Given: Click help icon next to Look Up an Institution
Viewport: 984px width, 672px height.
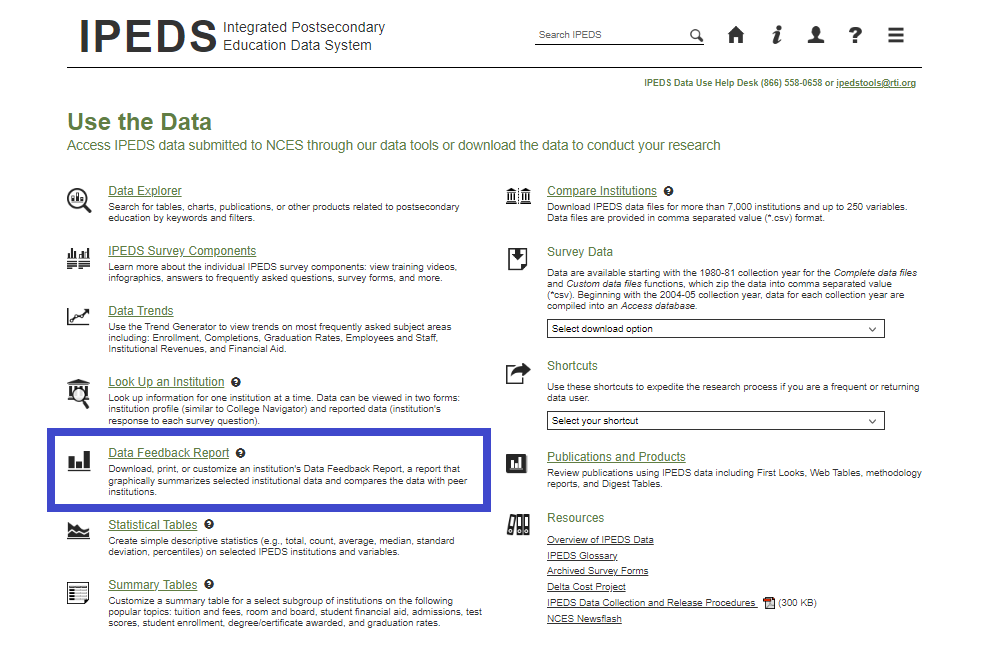Looking at the screenshot, I should click(x=236, y=382).
